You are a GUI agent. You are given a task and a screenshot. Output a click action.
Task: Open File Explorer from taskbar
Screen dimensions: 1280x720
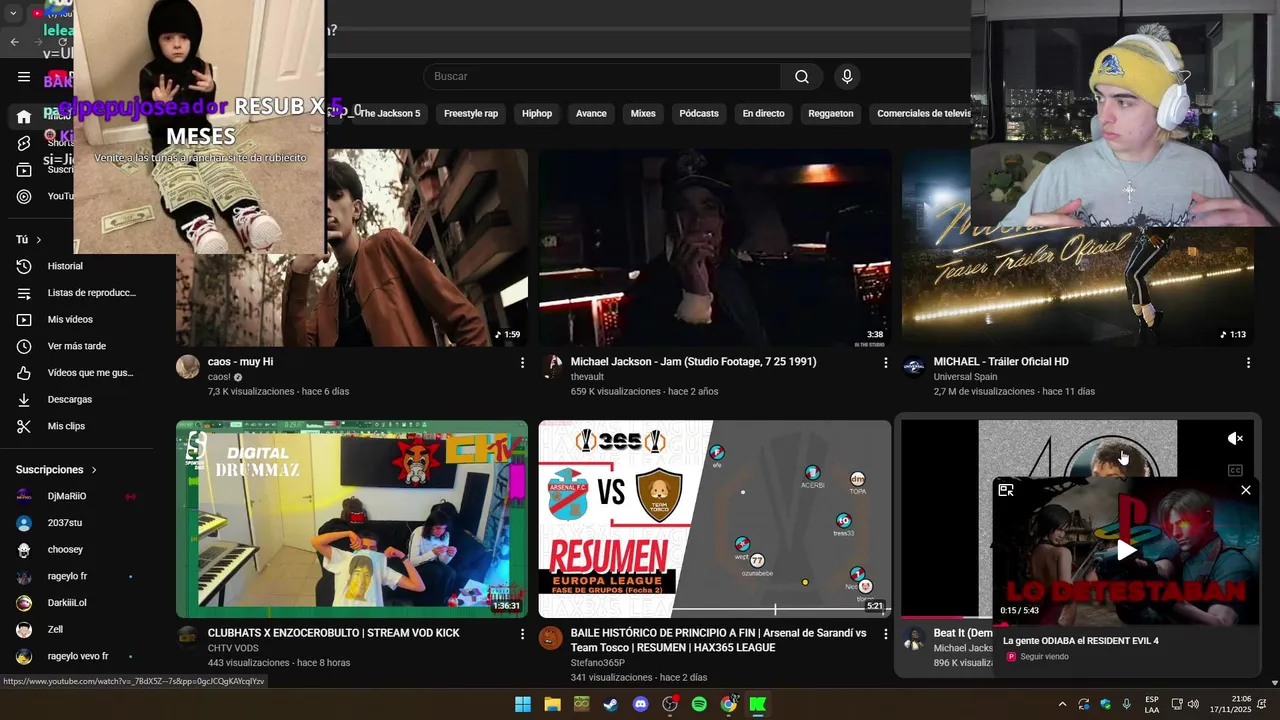pos(552,704)
